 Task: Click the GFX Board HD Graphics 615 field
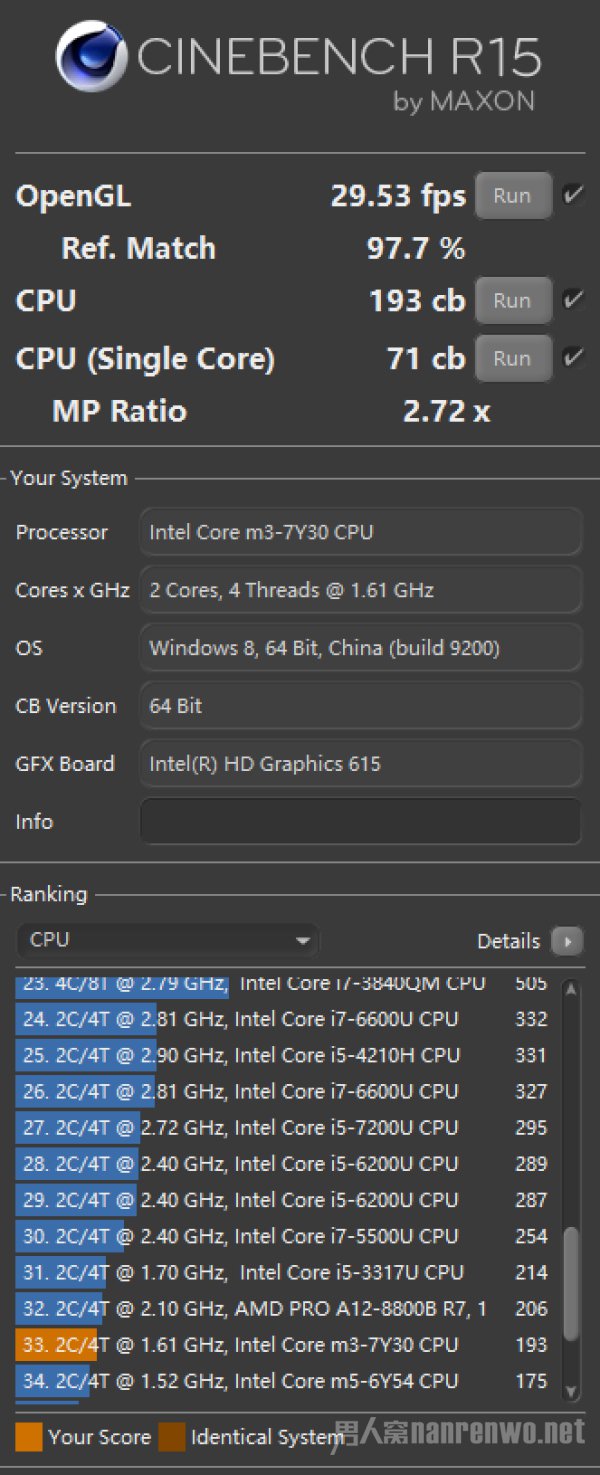pos(361,764)
